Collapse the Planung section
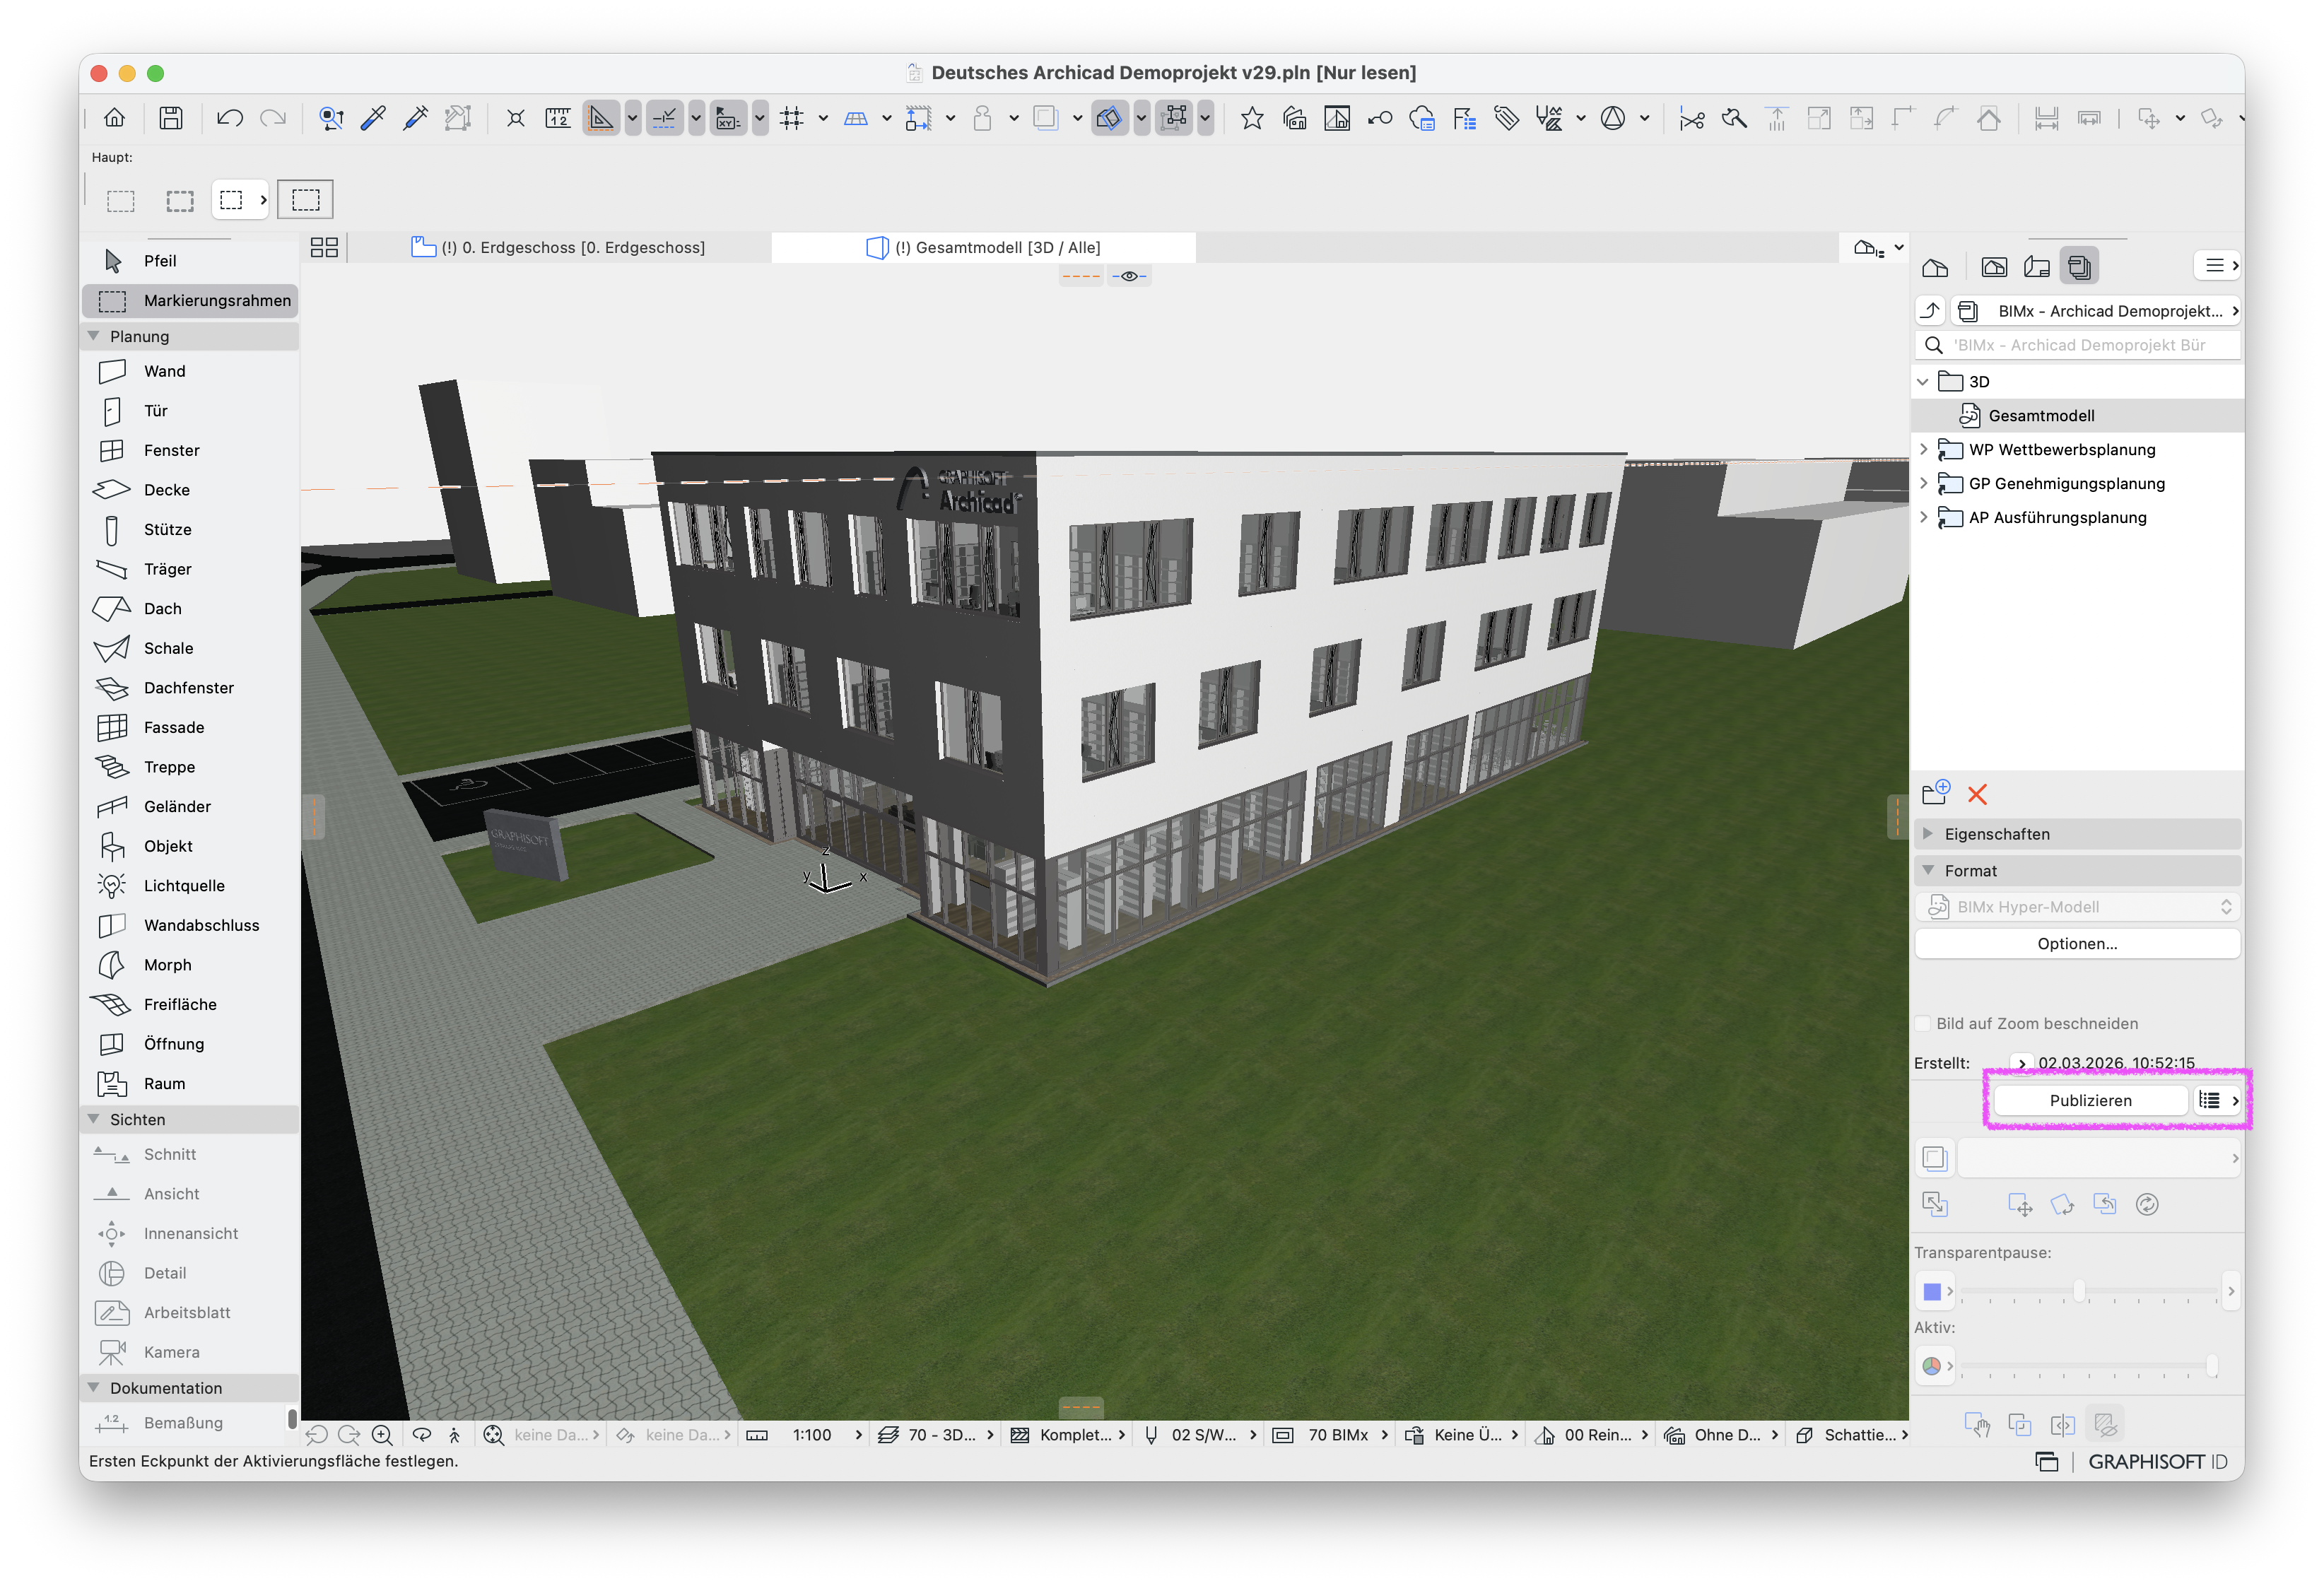 [x=94, y=336]
